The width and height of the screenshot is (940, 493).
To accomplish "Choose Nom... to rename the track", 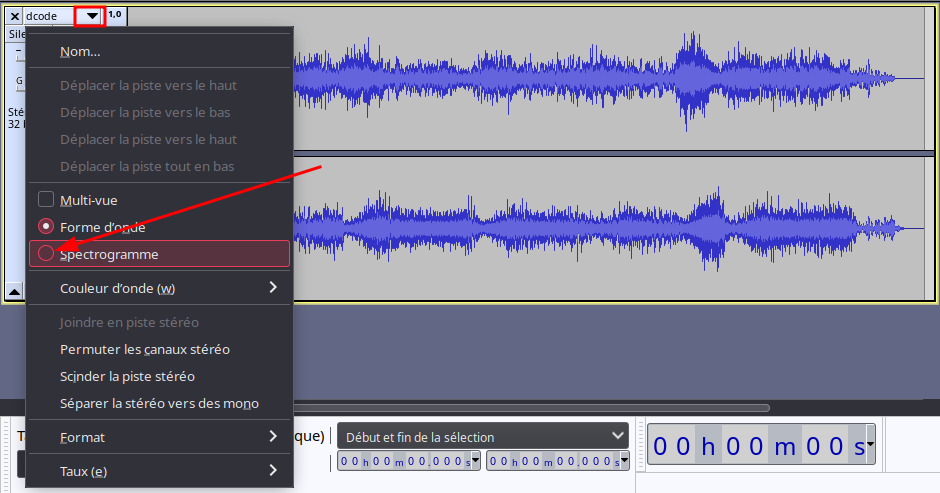I will tap(80, 52).
